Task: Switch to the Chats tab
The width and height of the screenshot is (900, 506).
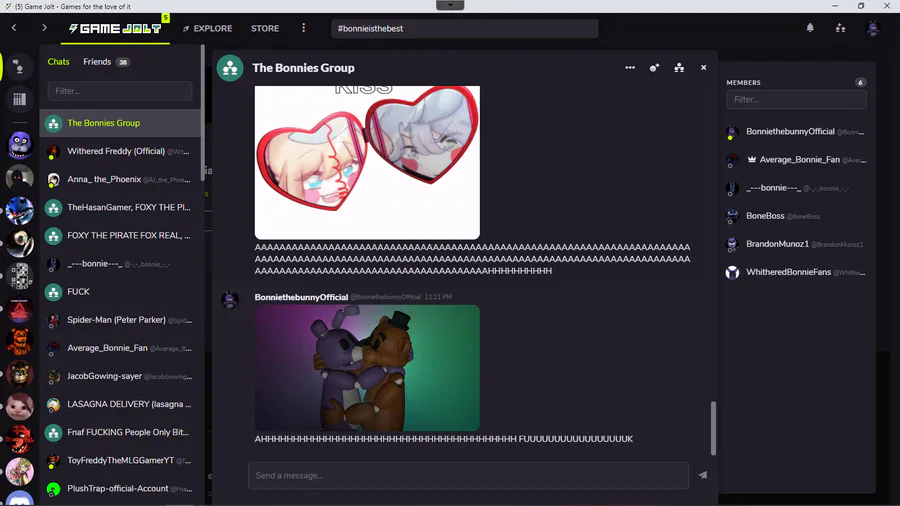Action: click(59, 61)
